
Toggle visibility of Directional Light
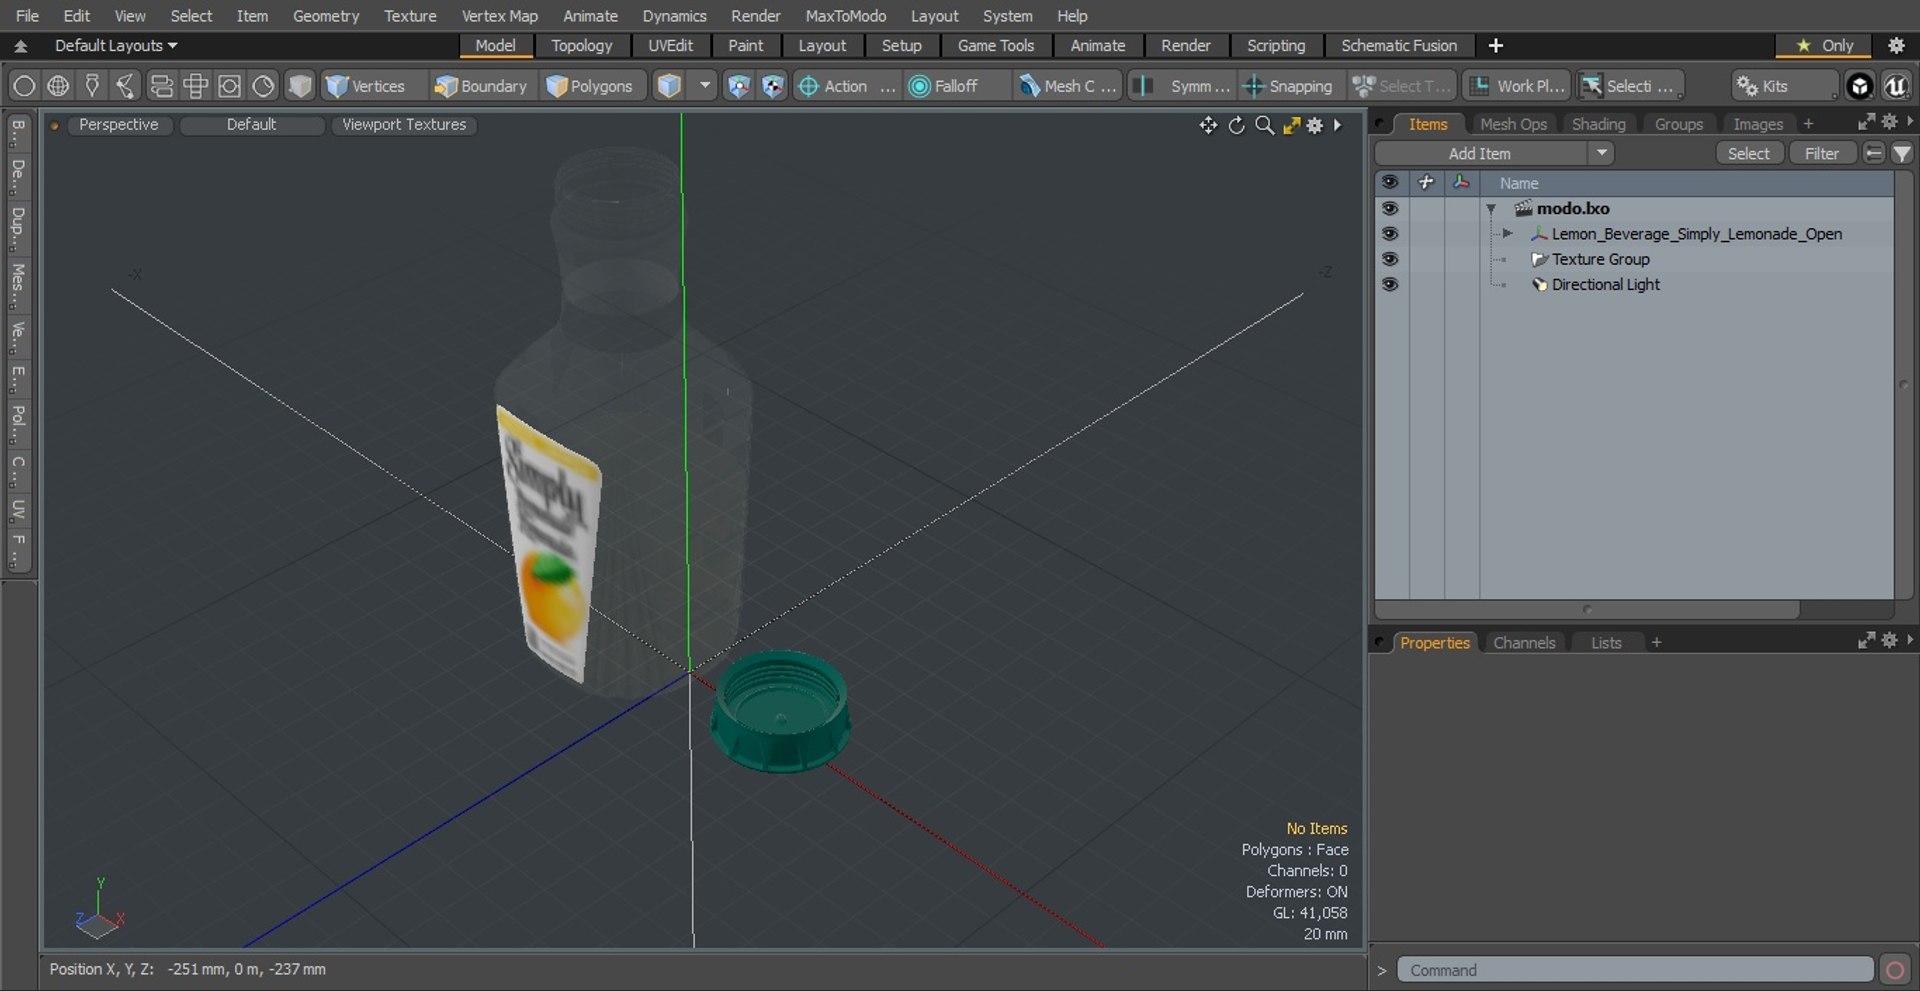1390,284
